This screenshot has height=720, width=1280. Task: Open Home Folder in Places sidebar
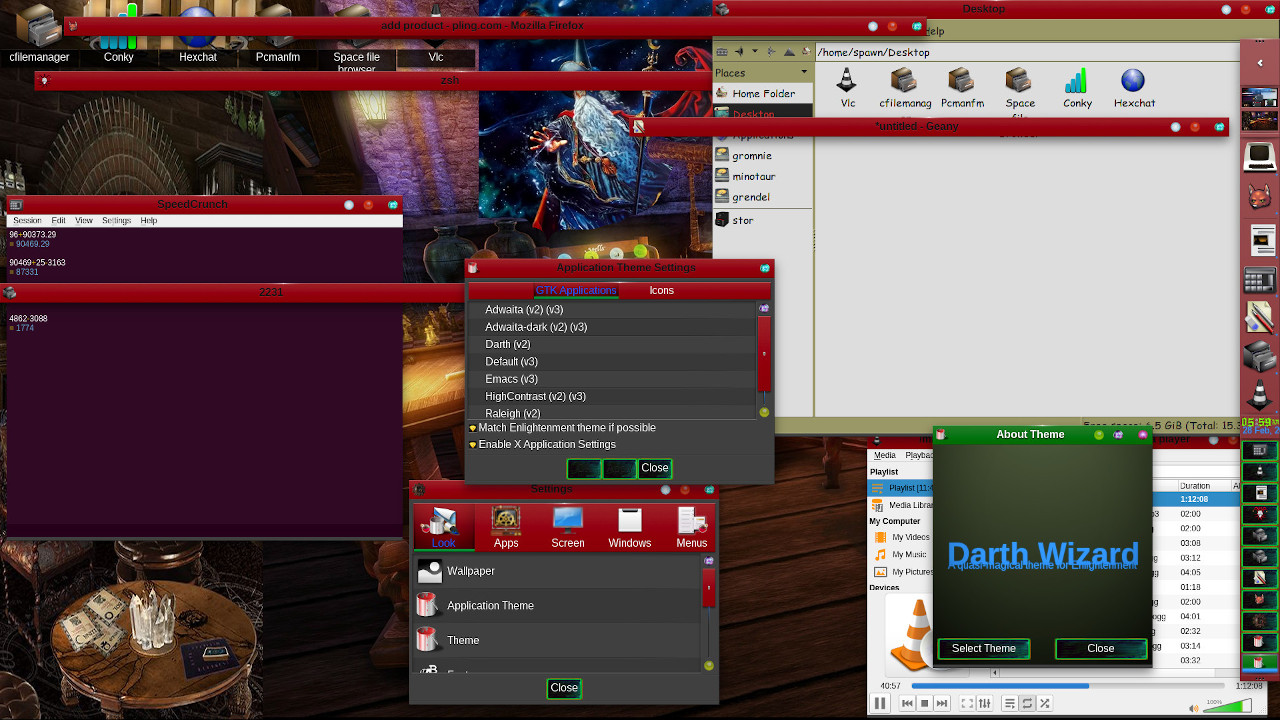tap(762, 93)
